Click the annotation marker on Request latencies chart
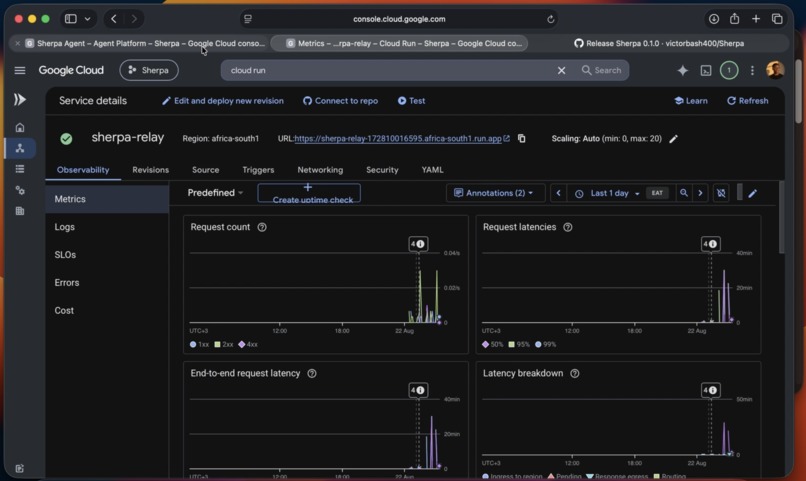The height and width of the screenshot is (481, 806). [710, 244]
